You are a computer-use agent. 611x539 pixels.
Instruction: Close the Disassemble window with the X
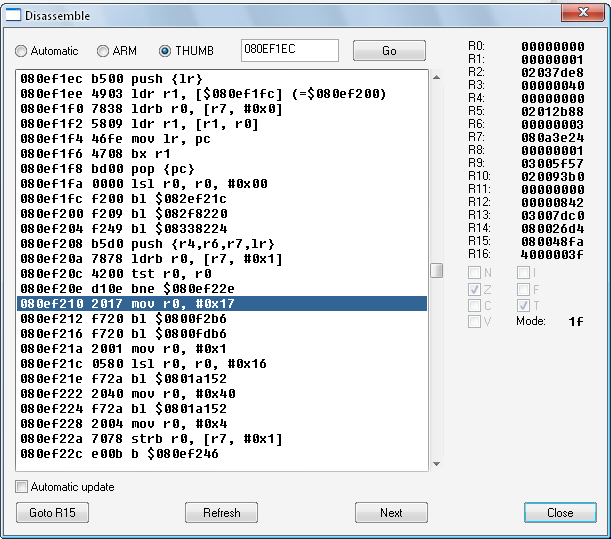tap(576, 13)
